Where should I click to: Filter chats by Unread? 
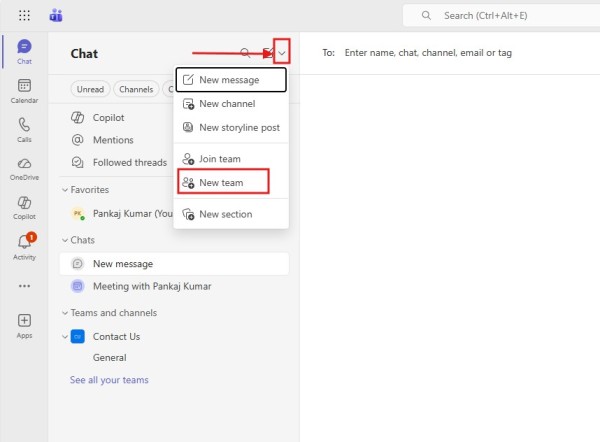(x=90, y=89)
